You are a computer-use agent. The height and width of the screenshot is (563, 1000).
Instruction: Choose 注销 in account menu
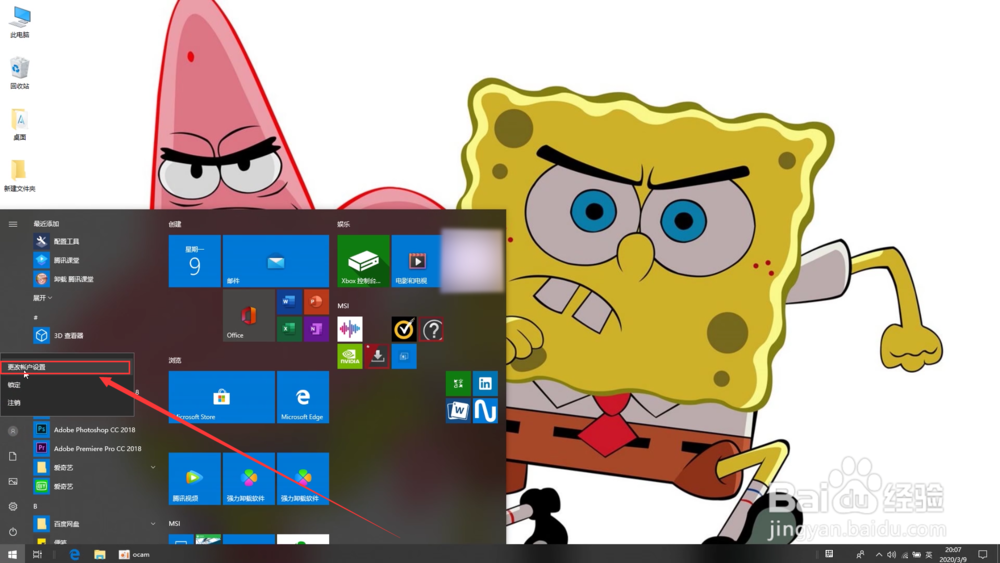click(67, 403)
